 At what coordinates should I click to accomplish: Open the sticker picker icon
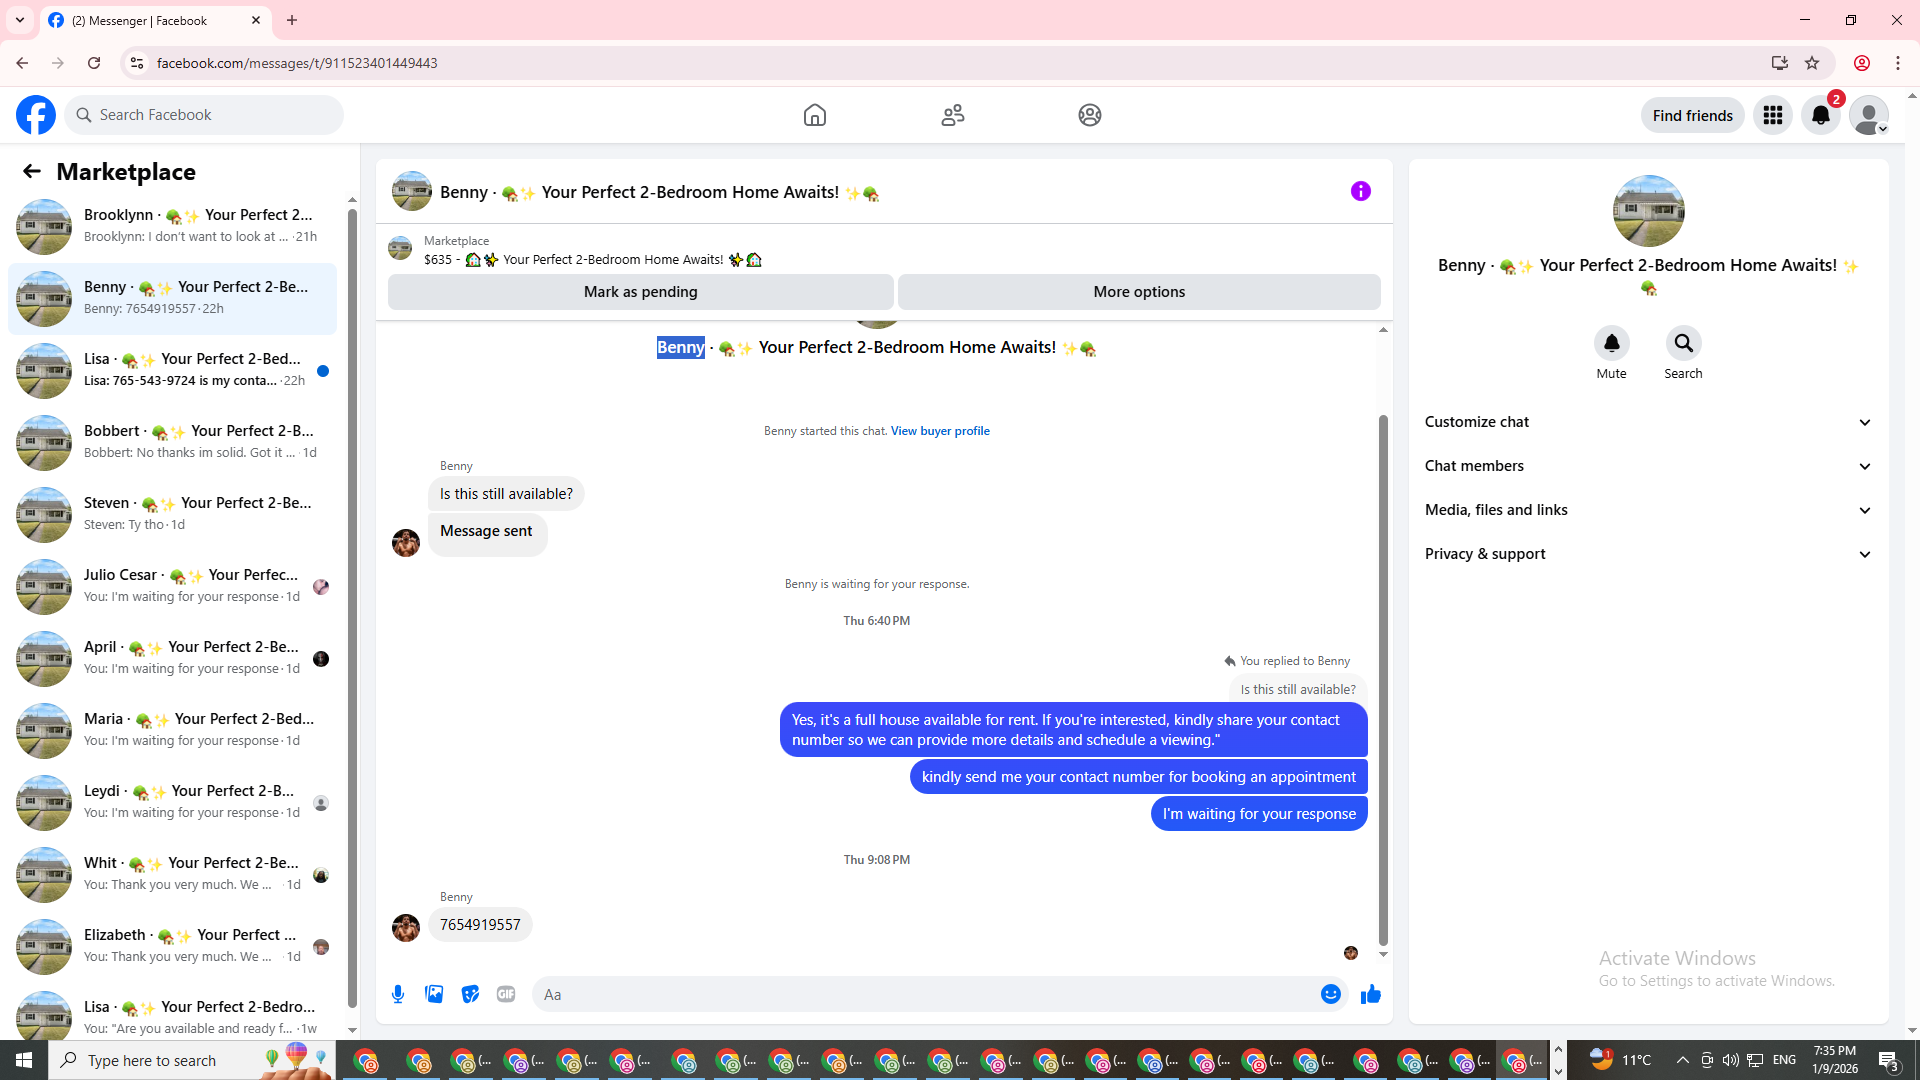[470, 994]
